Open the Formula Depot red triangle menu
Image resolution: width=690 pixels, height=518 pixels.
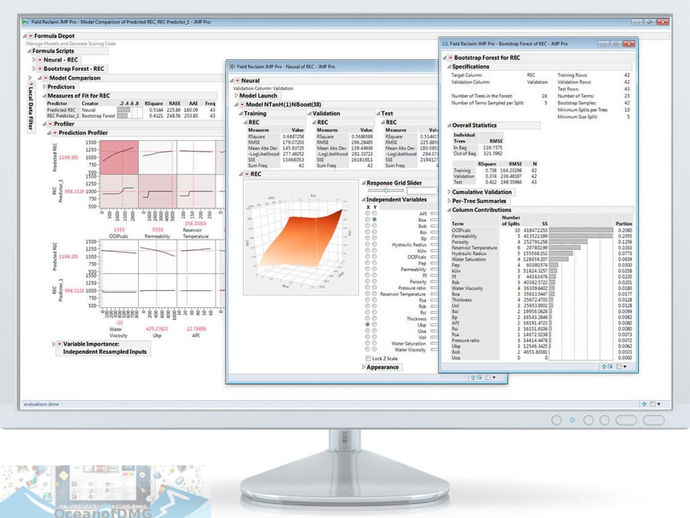pyautogui.click(x=30, y=36)
